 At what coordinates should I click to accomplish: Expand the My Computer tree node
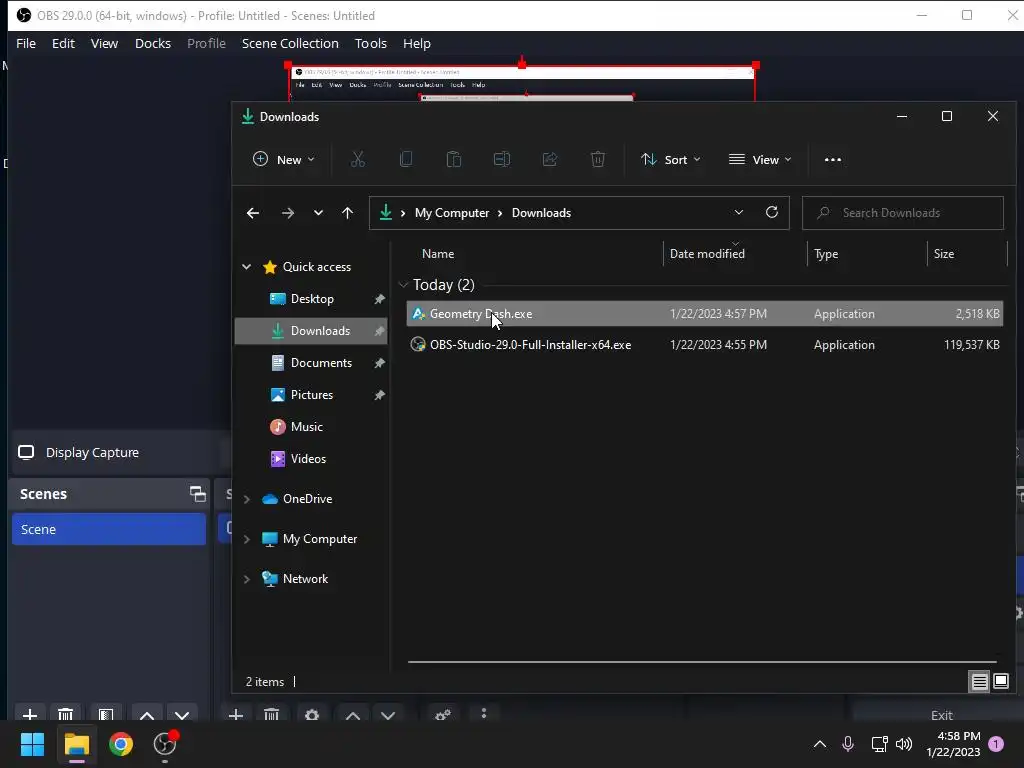[246, 539]
